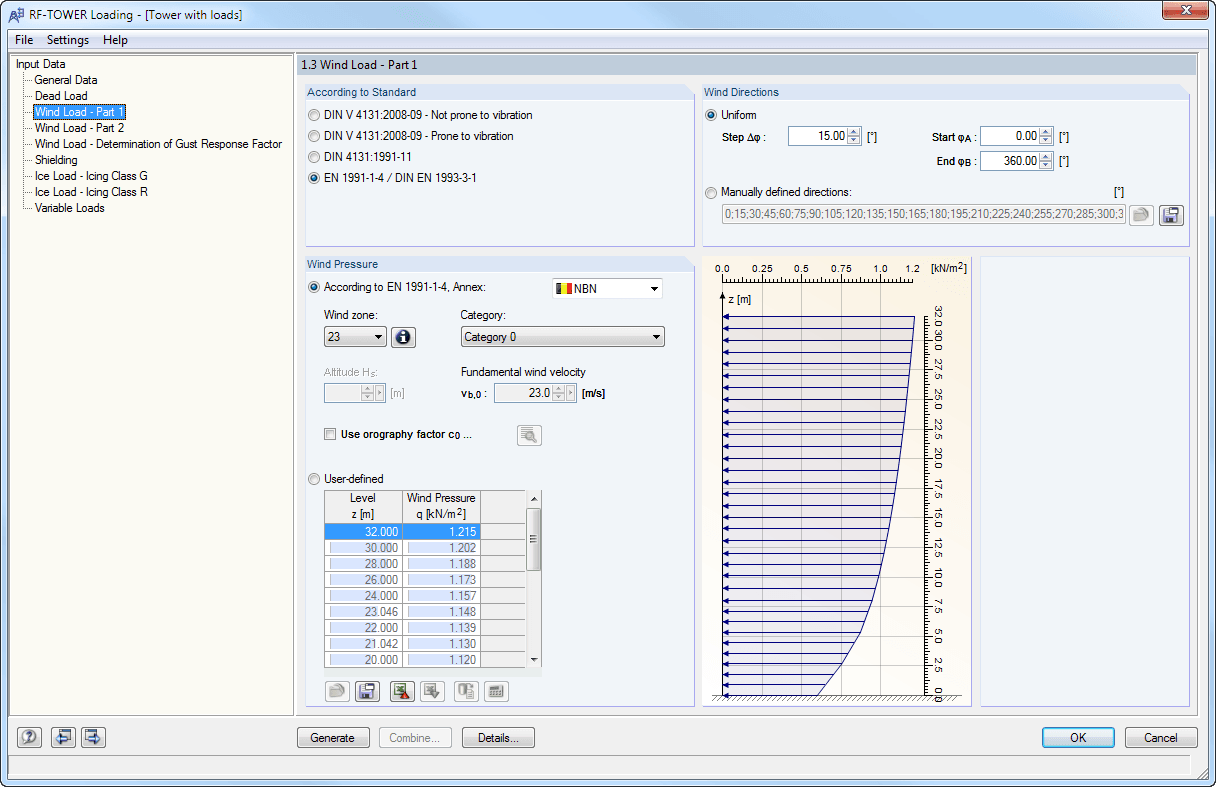
Task: Decrease Step Δφ value
Action: tap(854, 141)
